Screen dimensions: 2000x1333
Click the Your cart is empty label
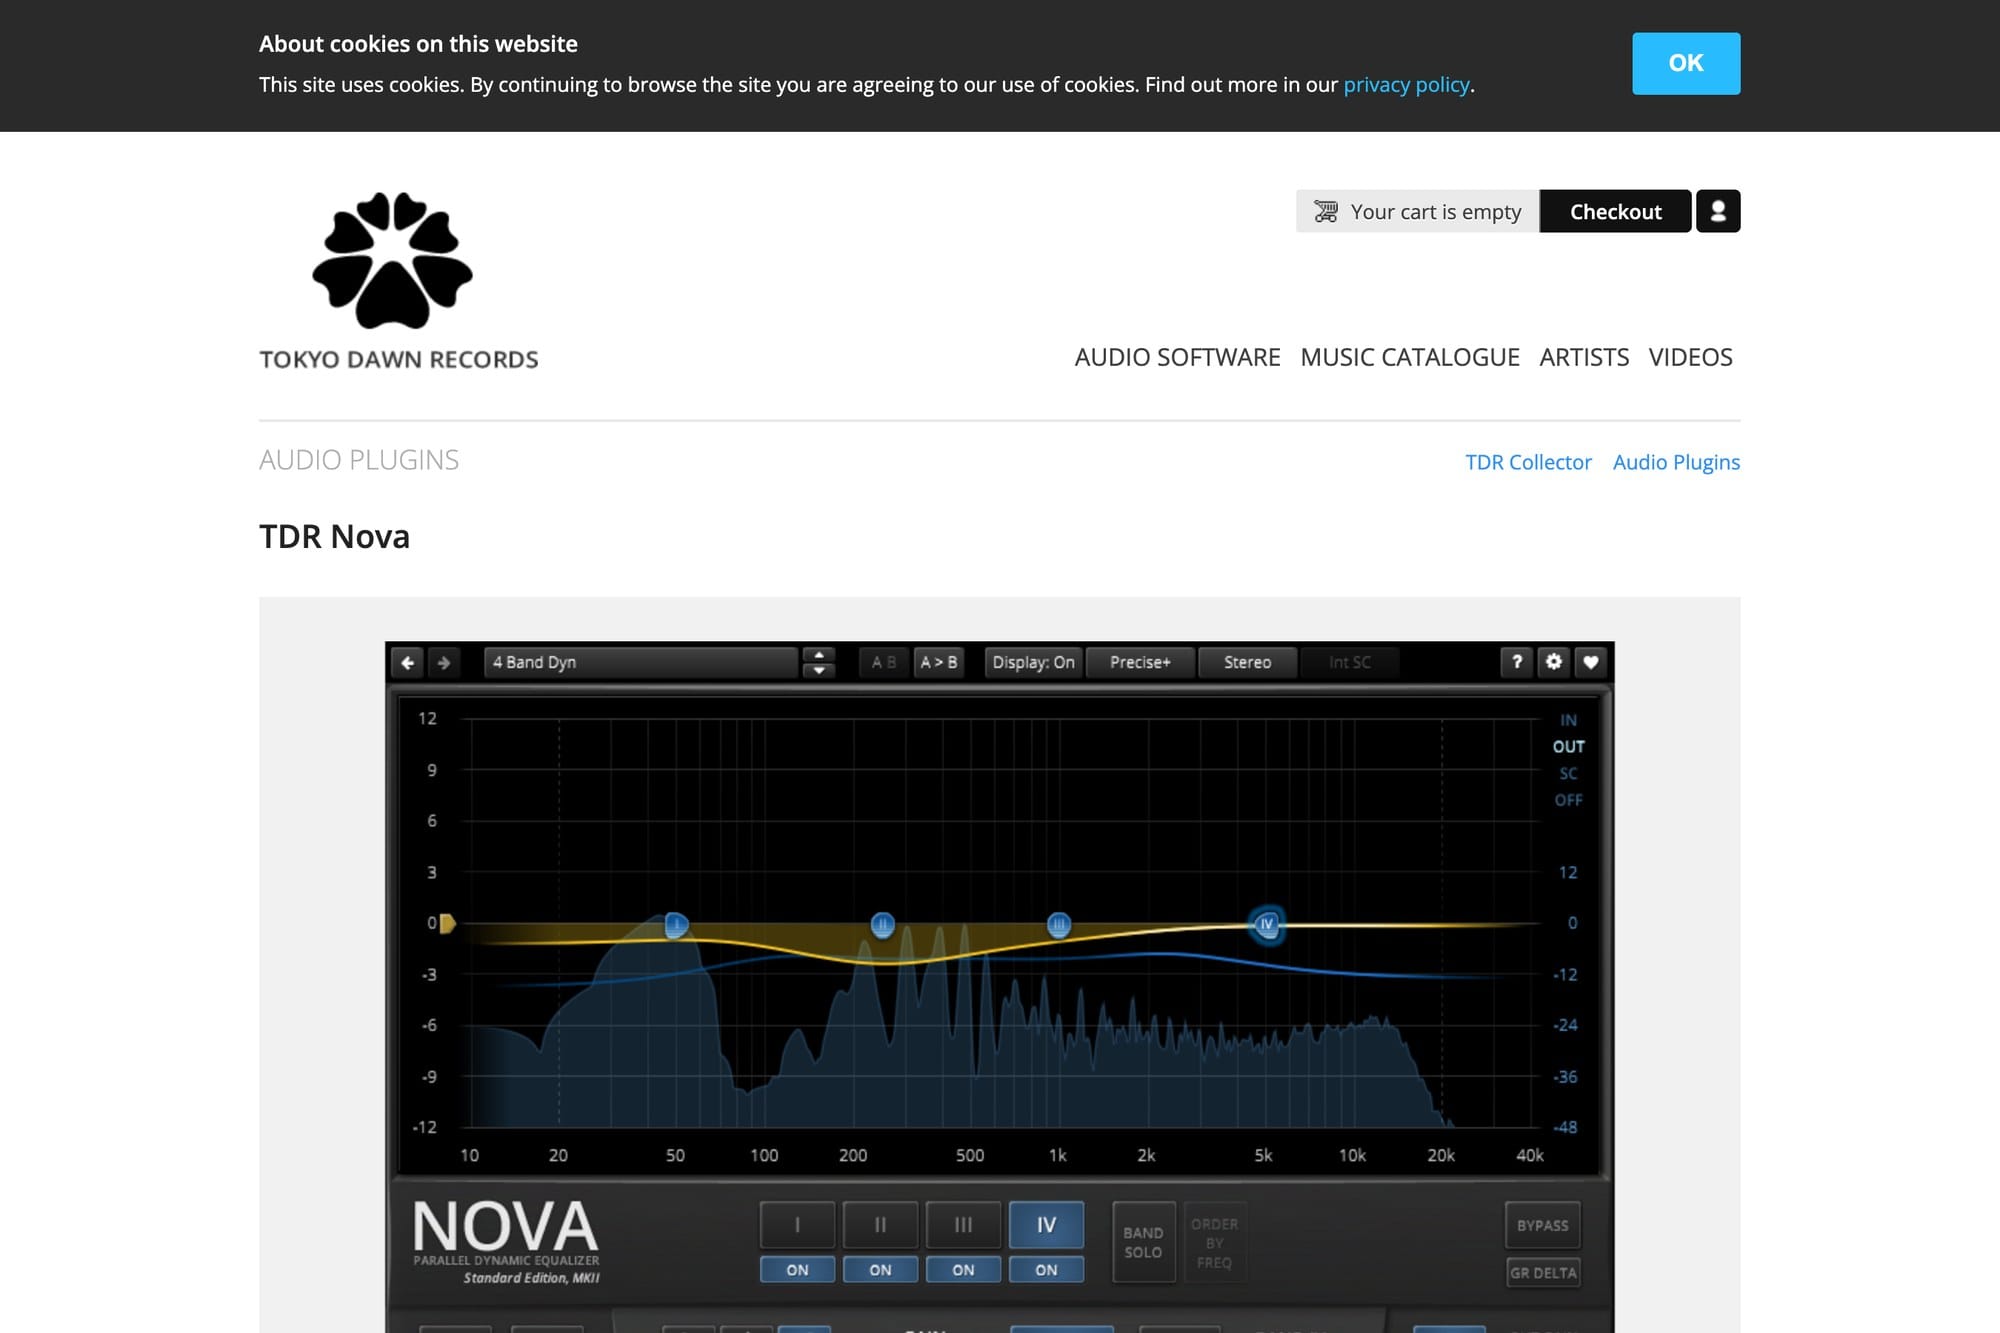pos(1436,212)
